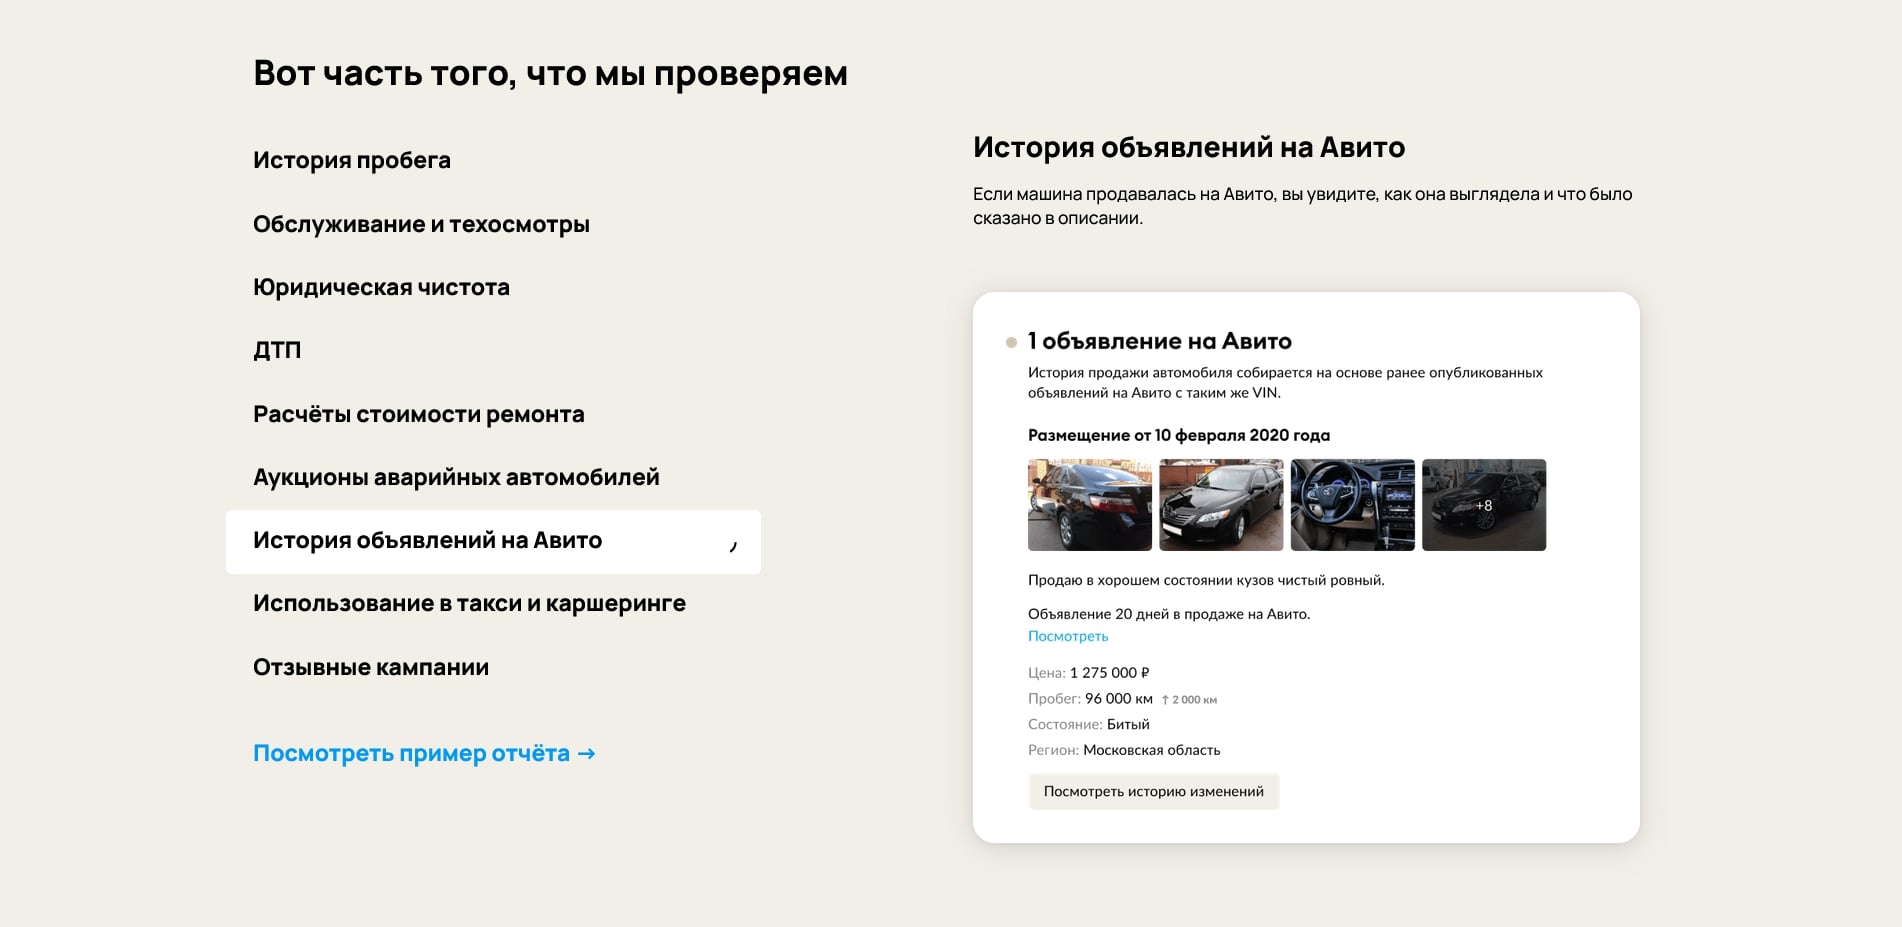Click the right-side История объявлений на Авито heading

tap(1189, 147)
